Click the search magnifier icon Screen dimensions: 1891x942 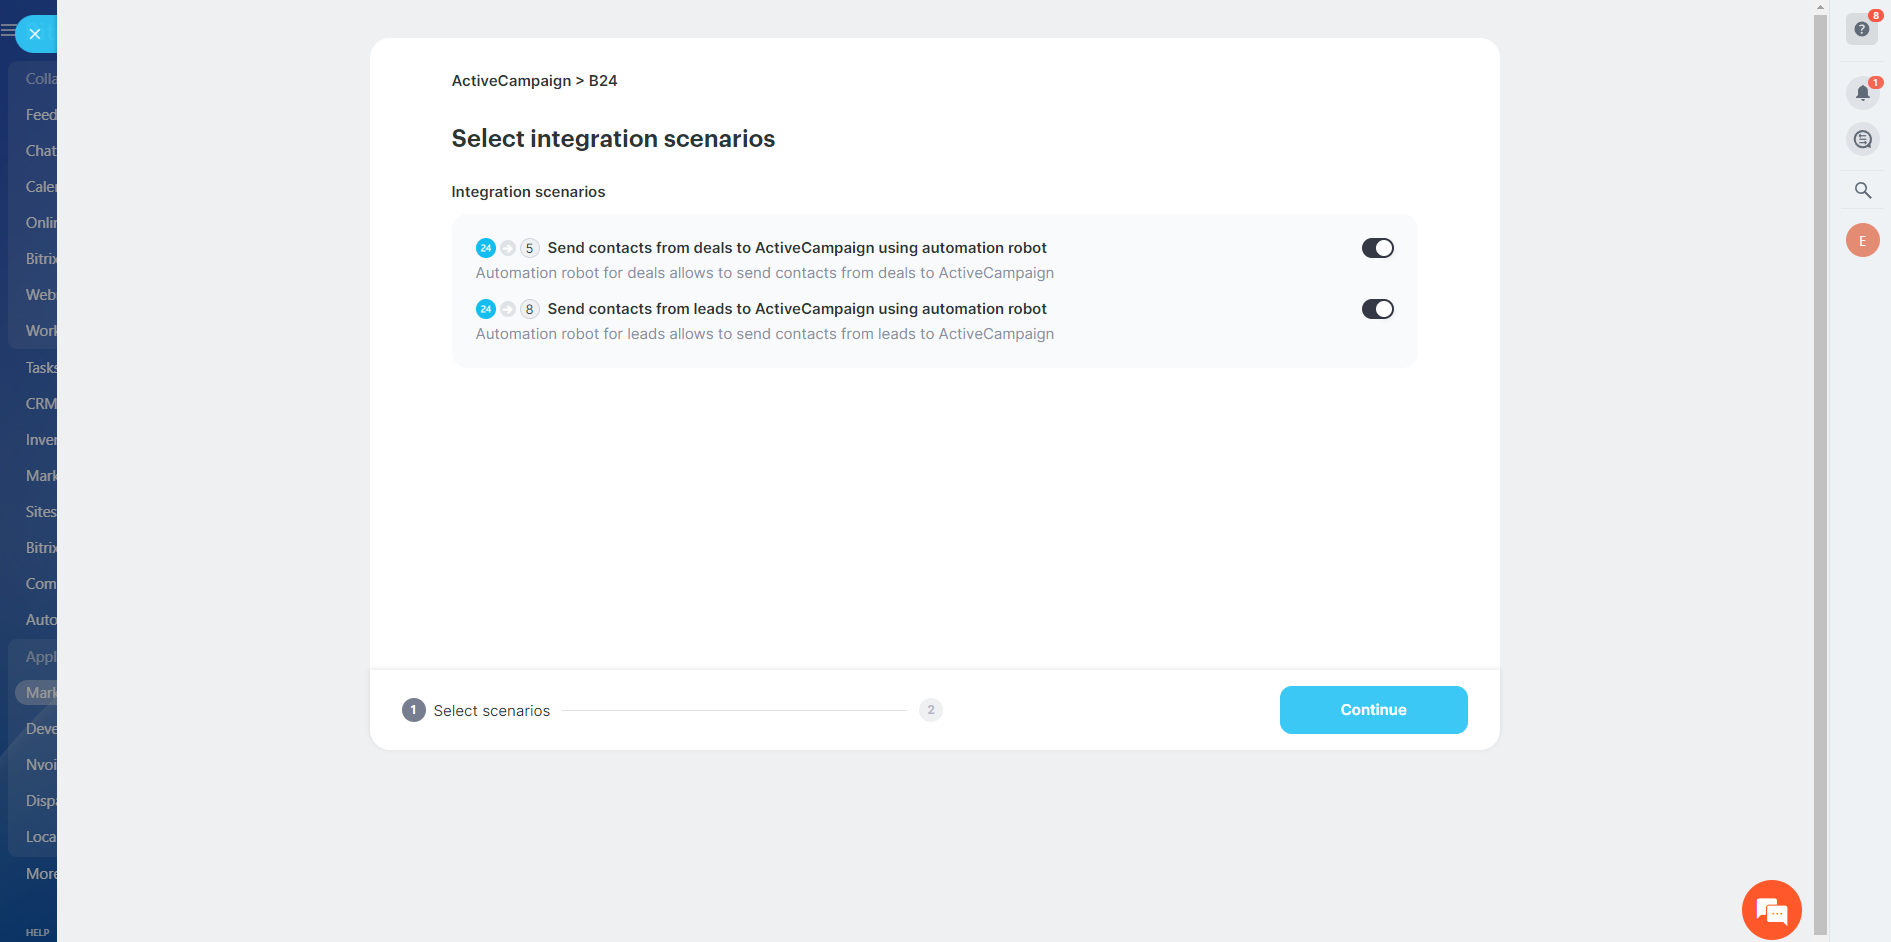click(1862, 190)
